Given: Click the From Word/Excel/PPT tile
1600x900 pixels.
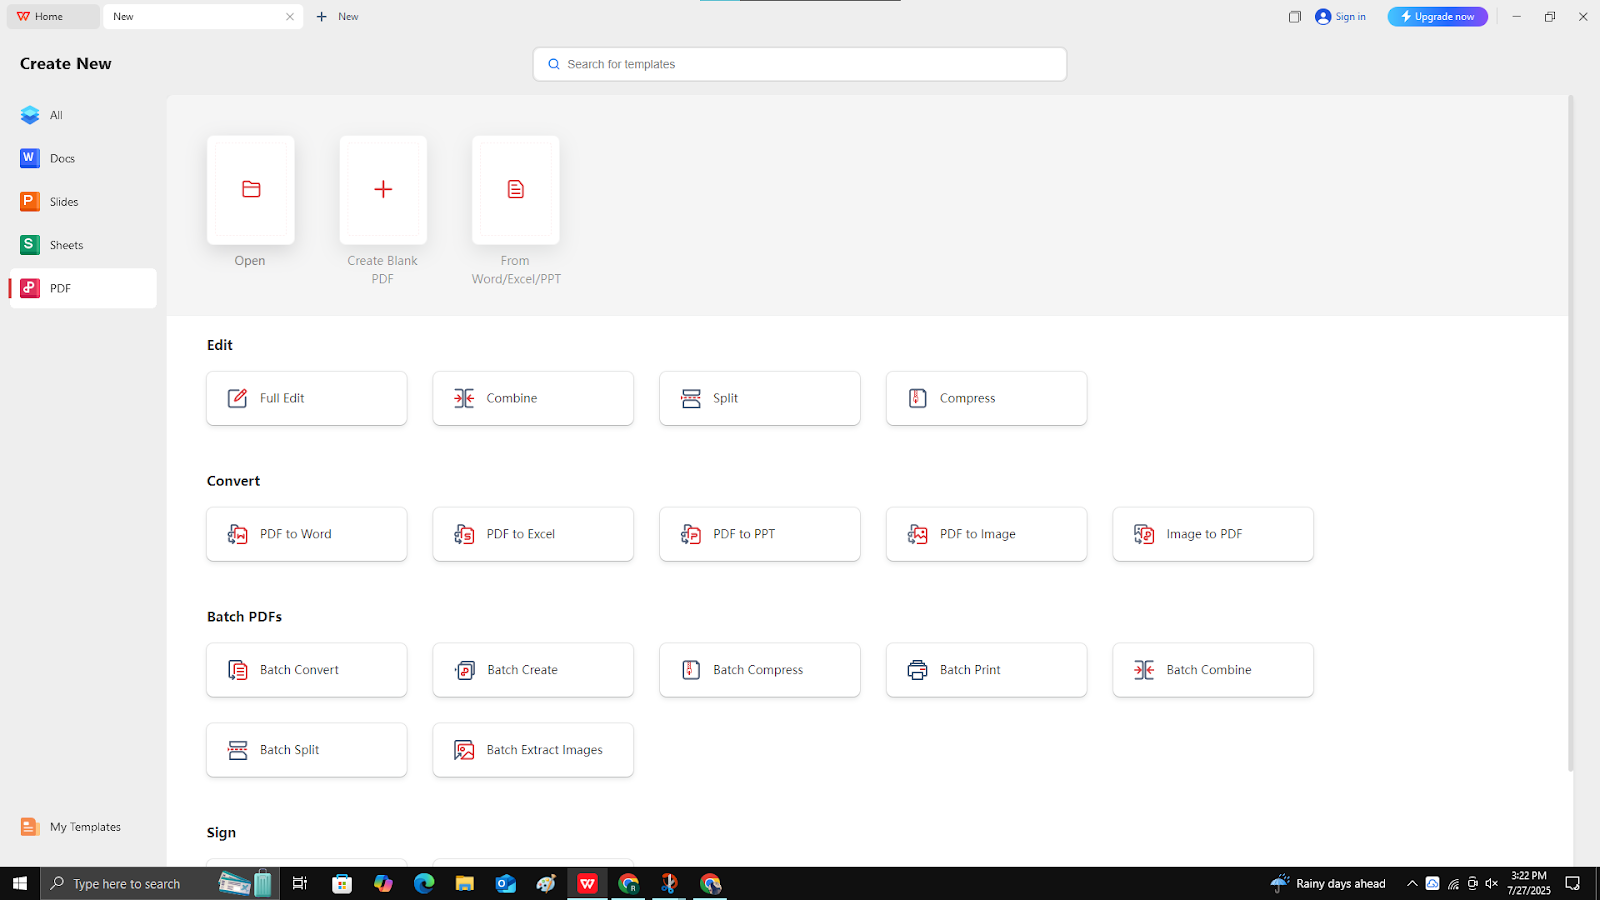Looking at the screenshot, I should 516,190.
